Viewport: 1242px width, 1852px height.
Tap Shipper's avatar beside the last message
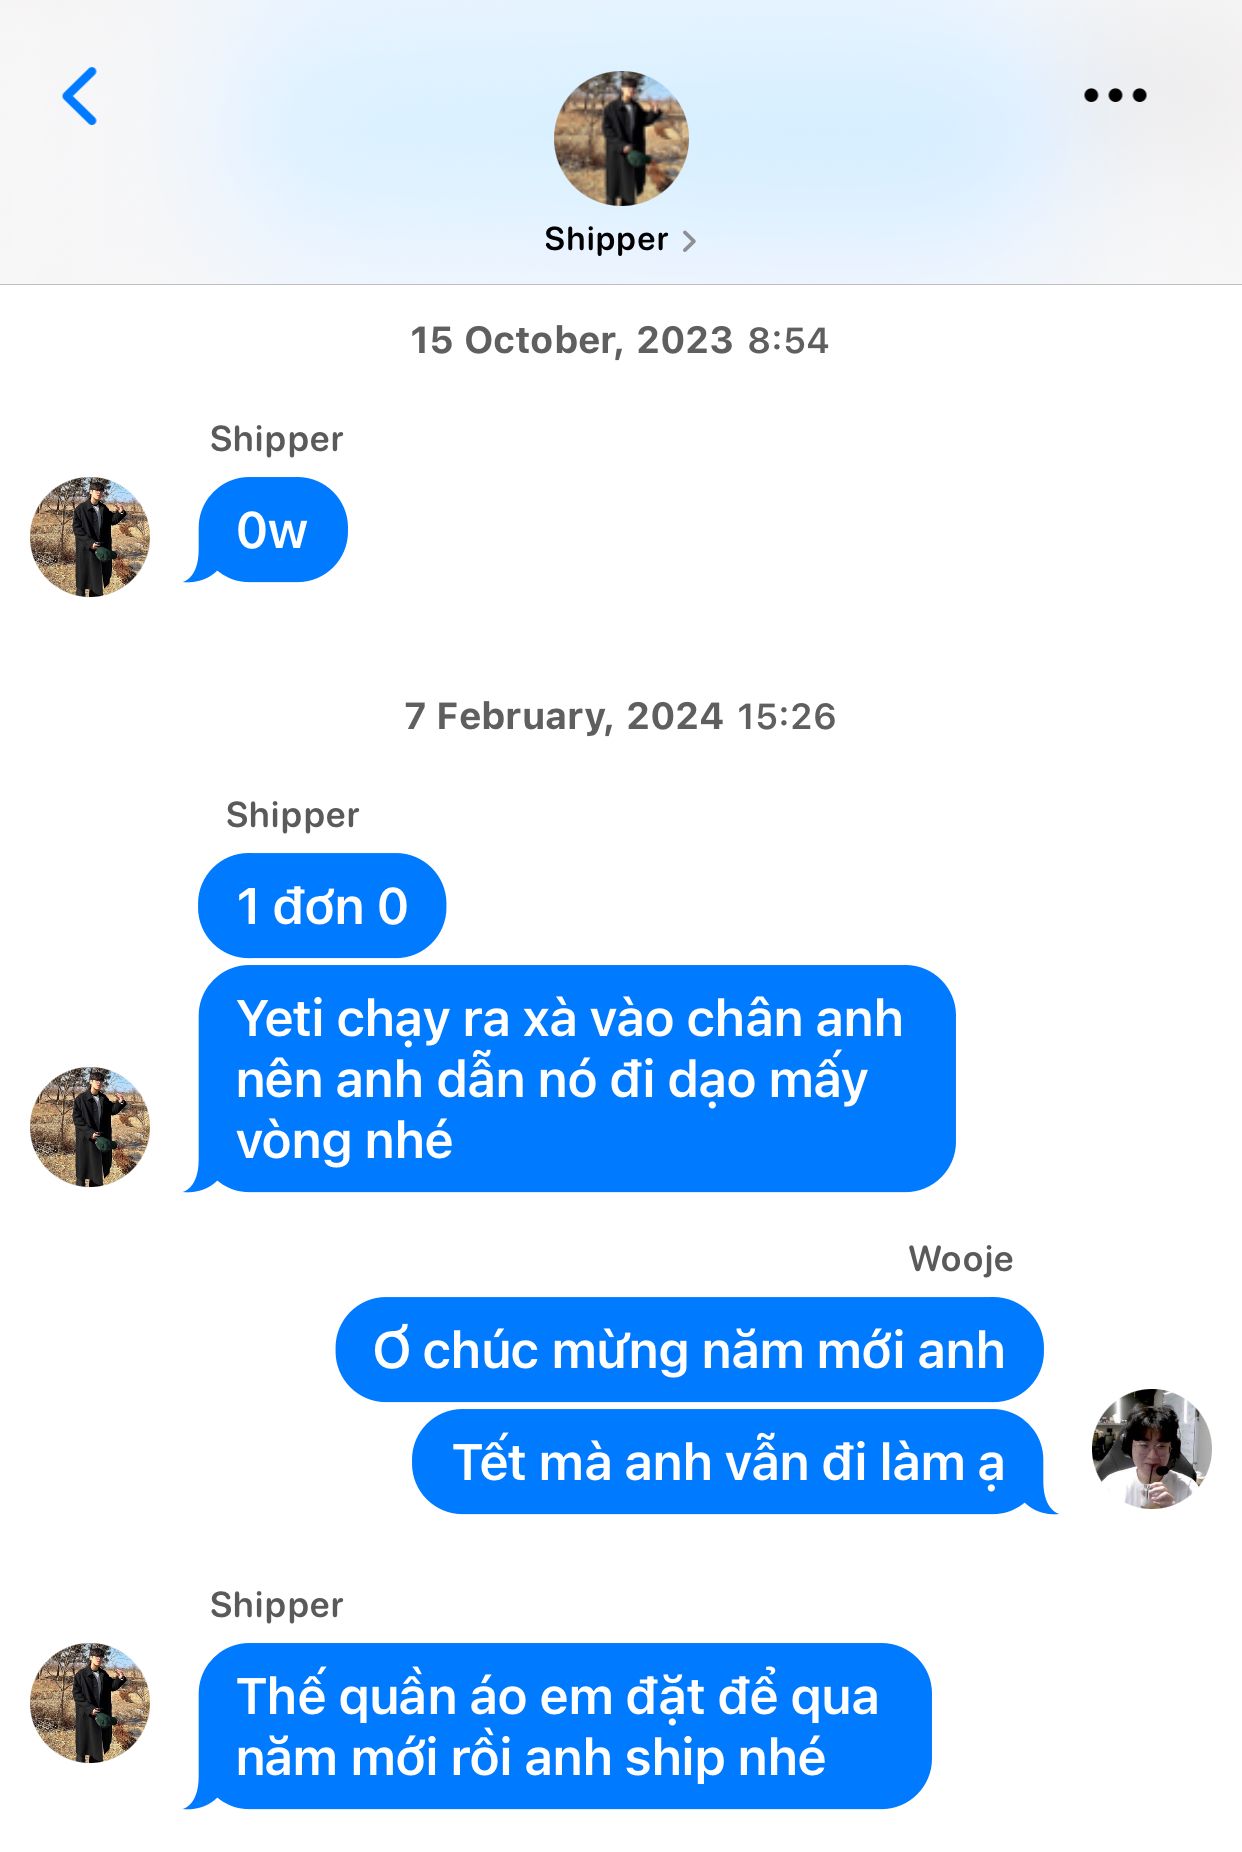pyautogui.click(x=90, y=1702)
